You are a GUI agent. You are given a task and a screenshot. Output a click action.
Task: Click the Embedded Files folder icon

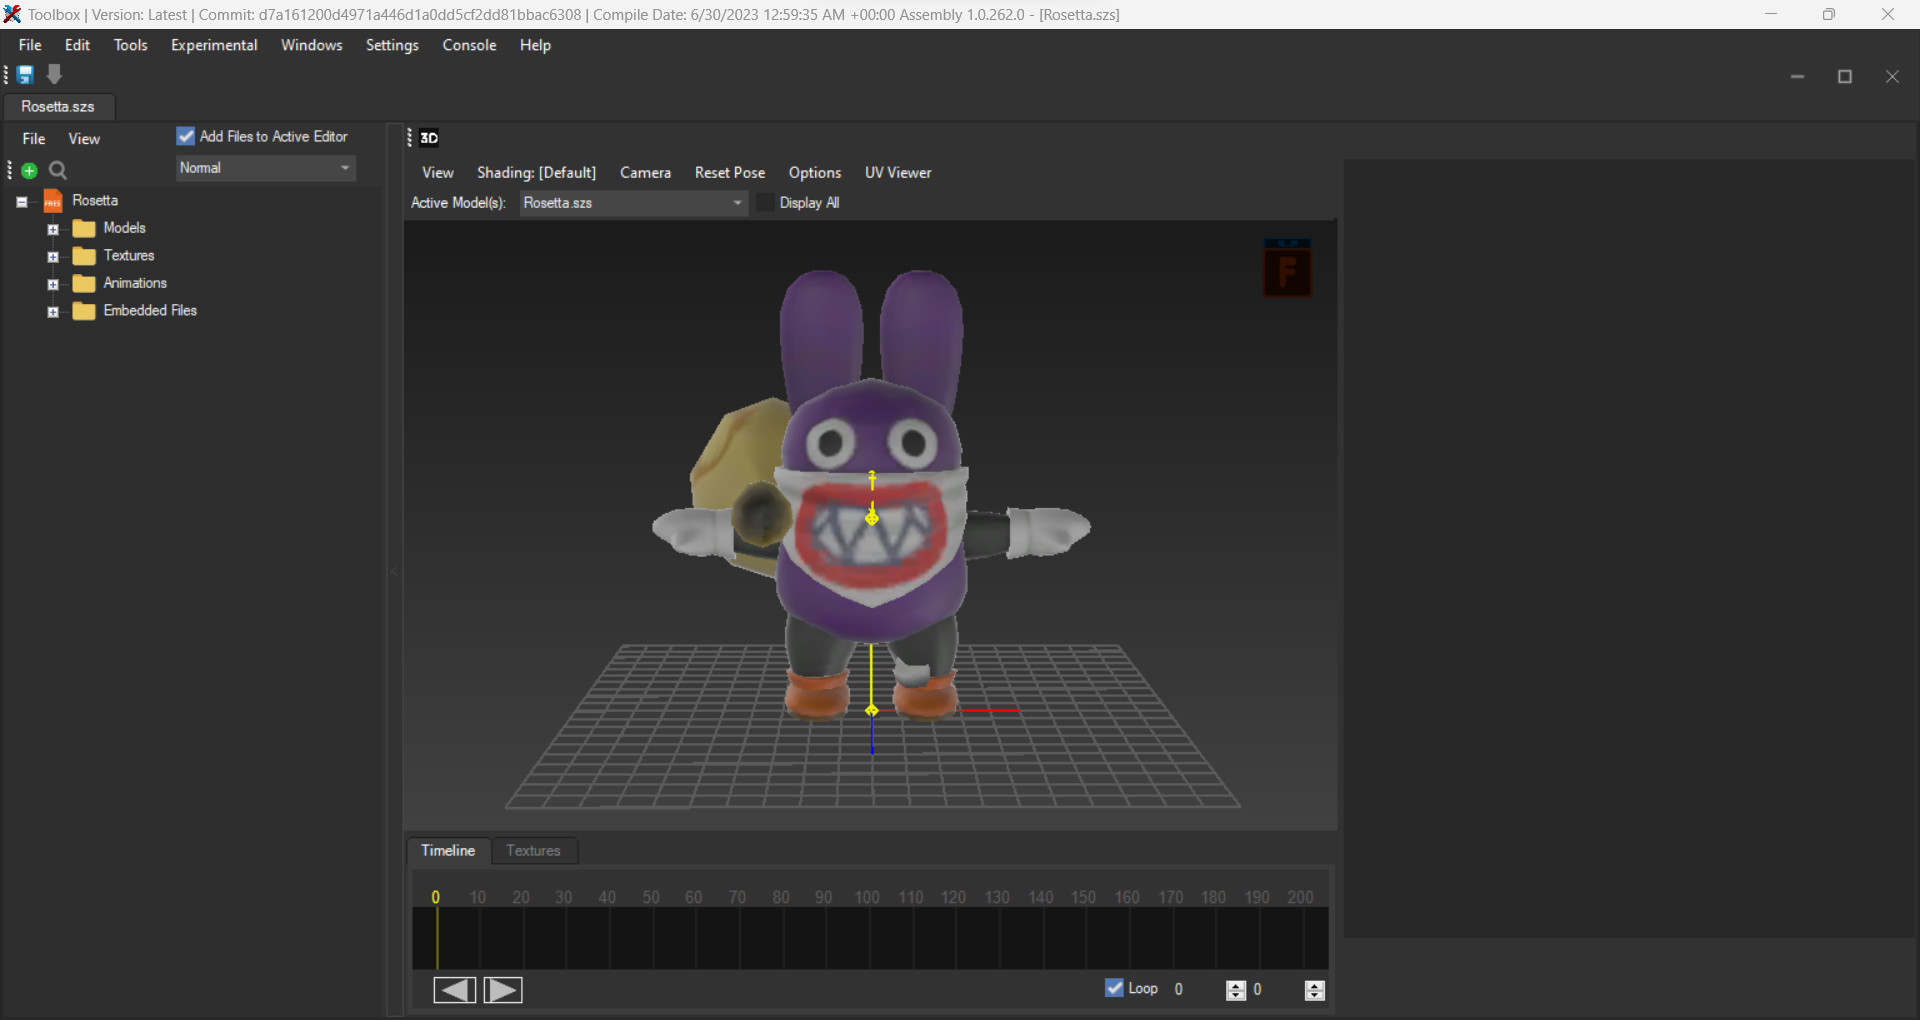tap(84, 311)
